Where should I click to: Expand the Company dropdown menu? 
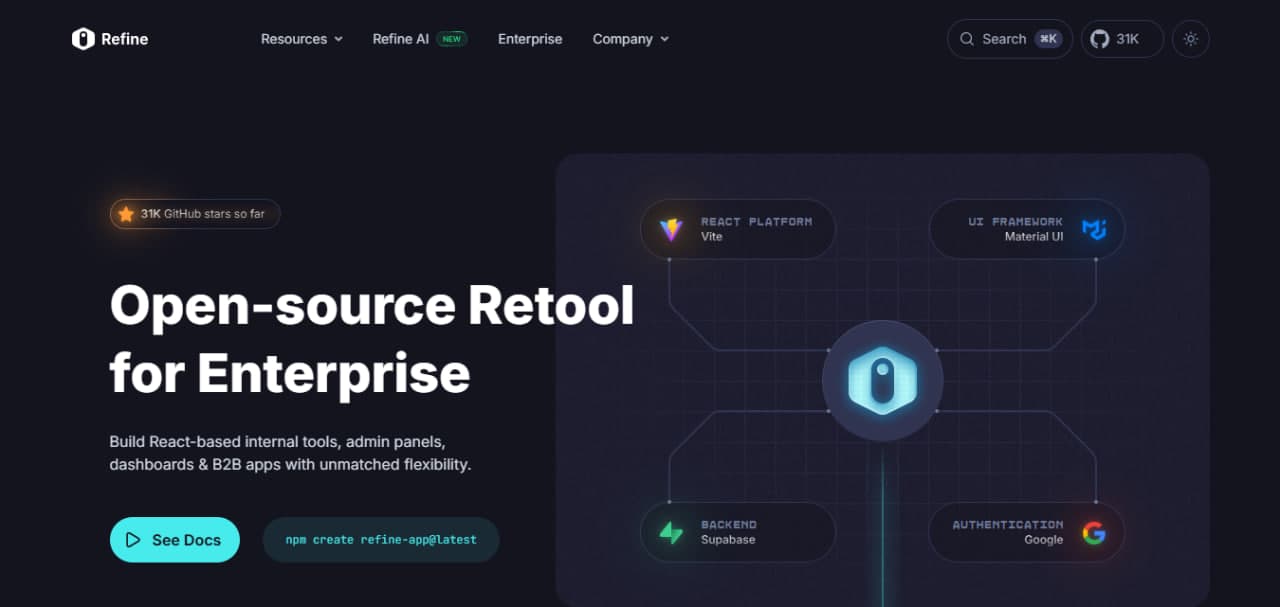click(631, 39)
